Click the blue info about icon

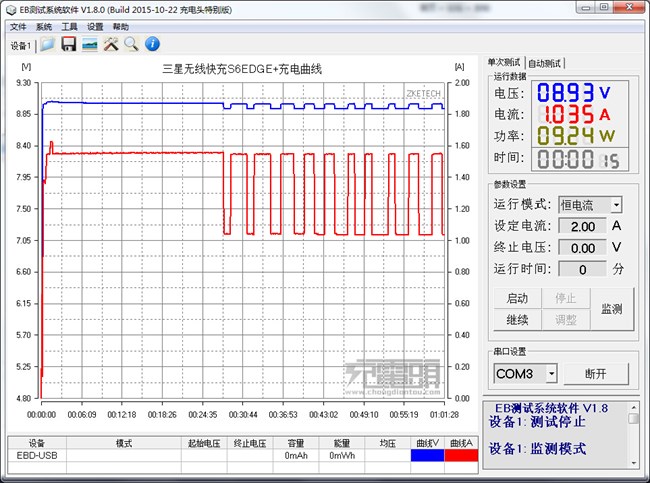pyautogui.click(x=152, y=44)
